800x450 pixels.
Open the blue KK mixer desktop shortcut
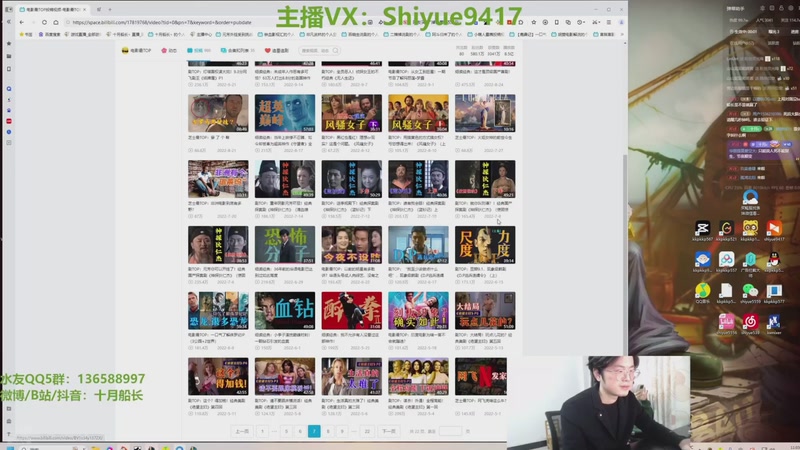click(774, 322)
